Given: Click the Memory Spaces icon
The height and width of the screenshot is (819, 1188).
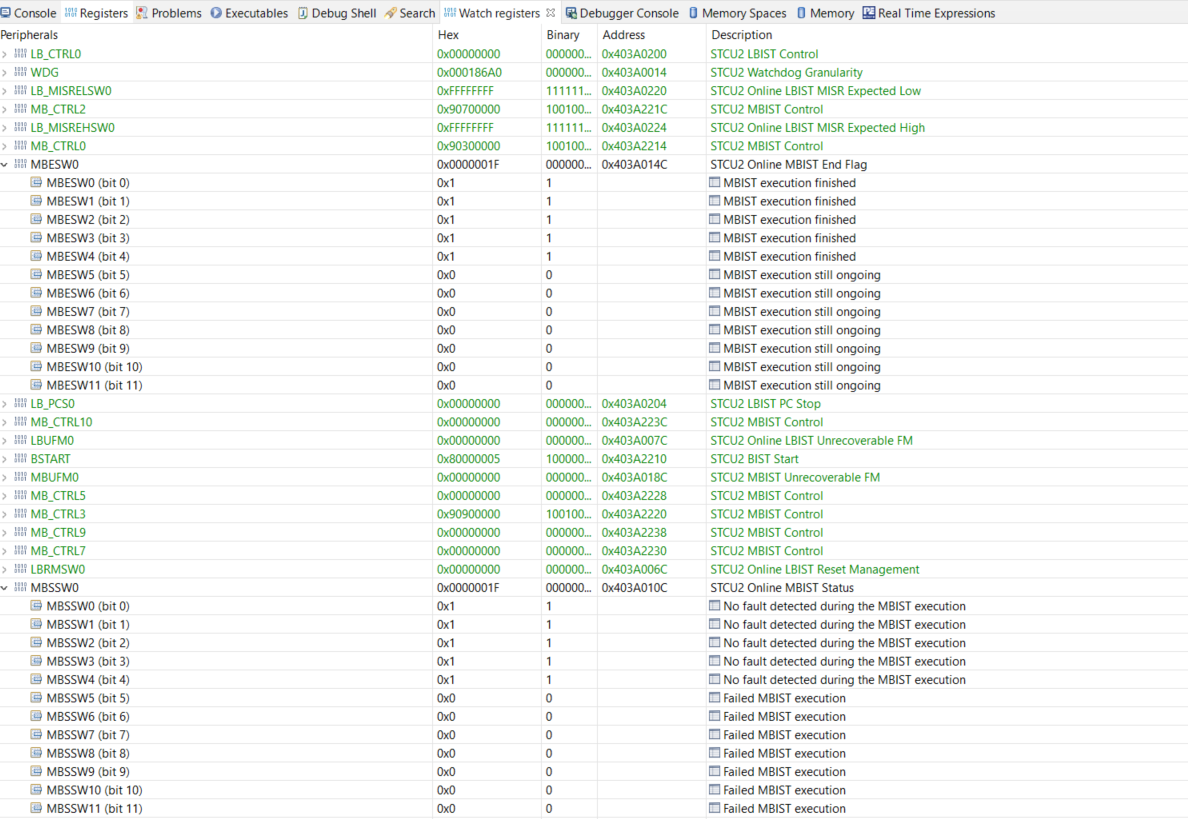Looking at the screenshot, I should point(696,13).
